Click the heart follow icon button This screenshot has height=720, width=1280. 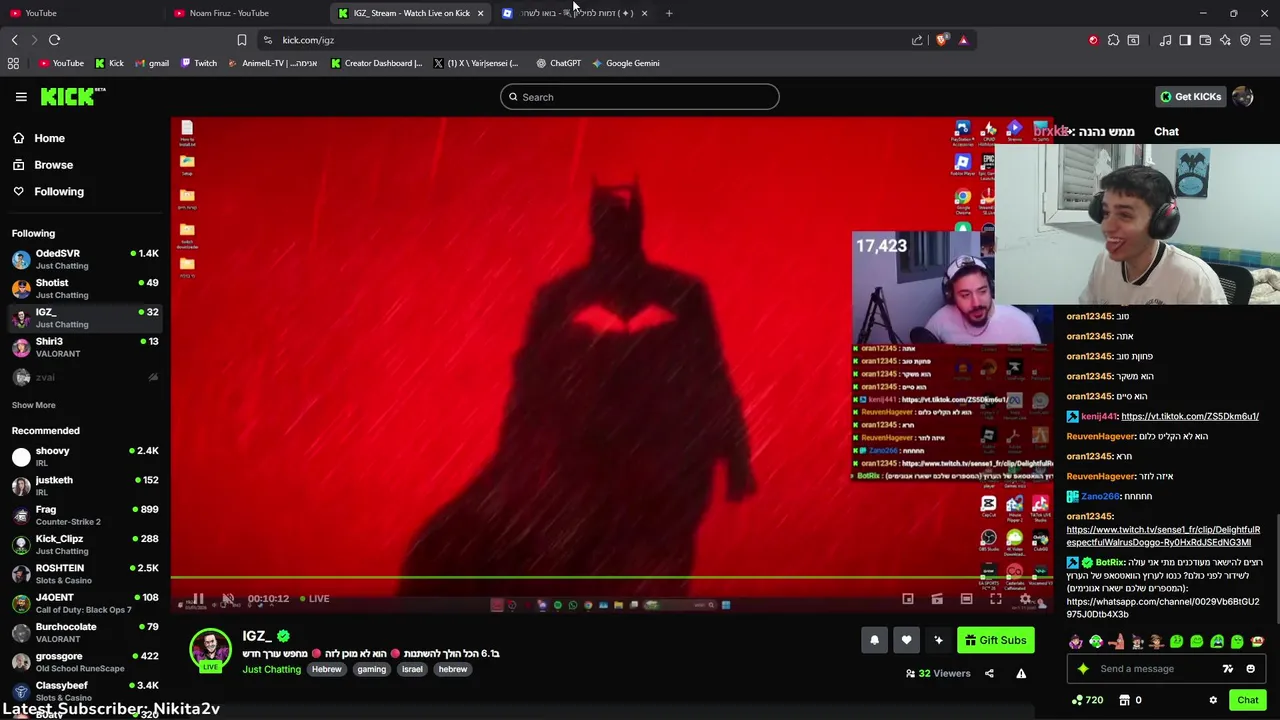906,640
